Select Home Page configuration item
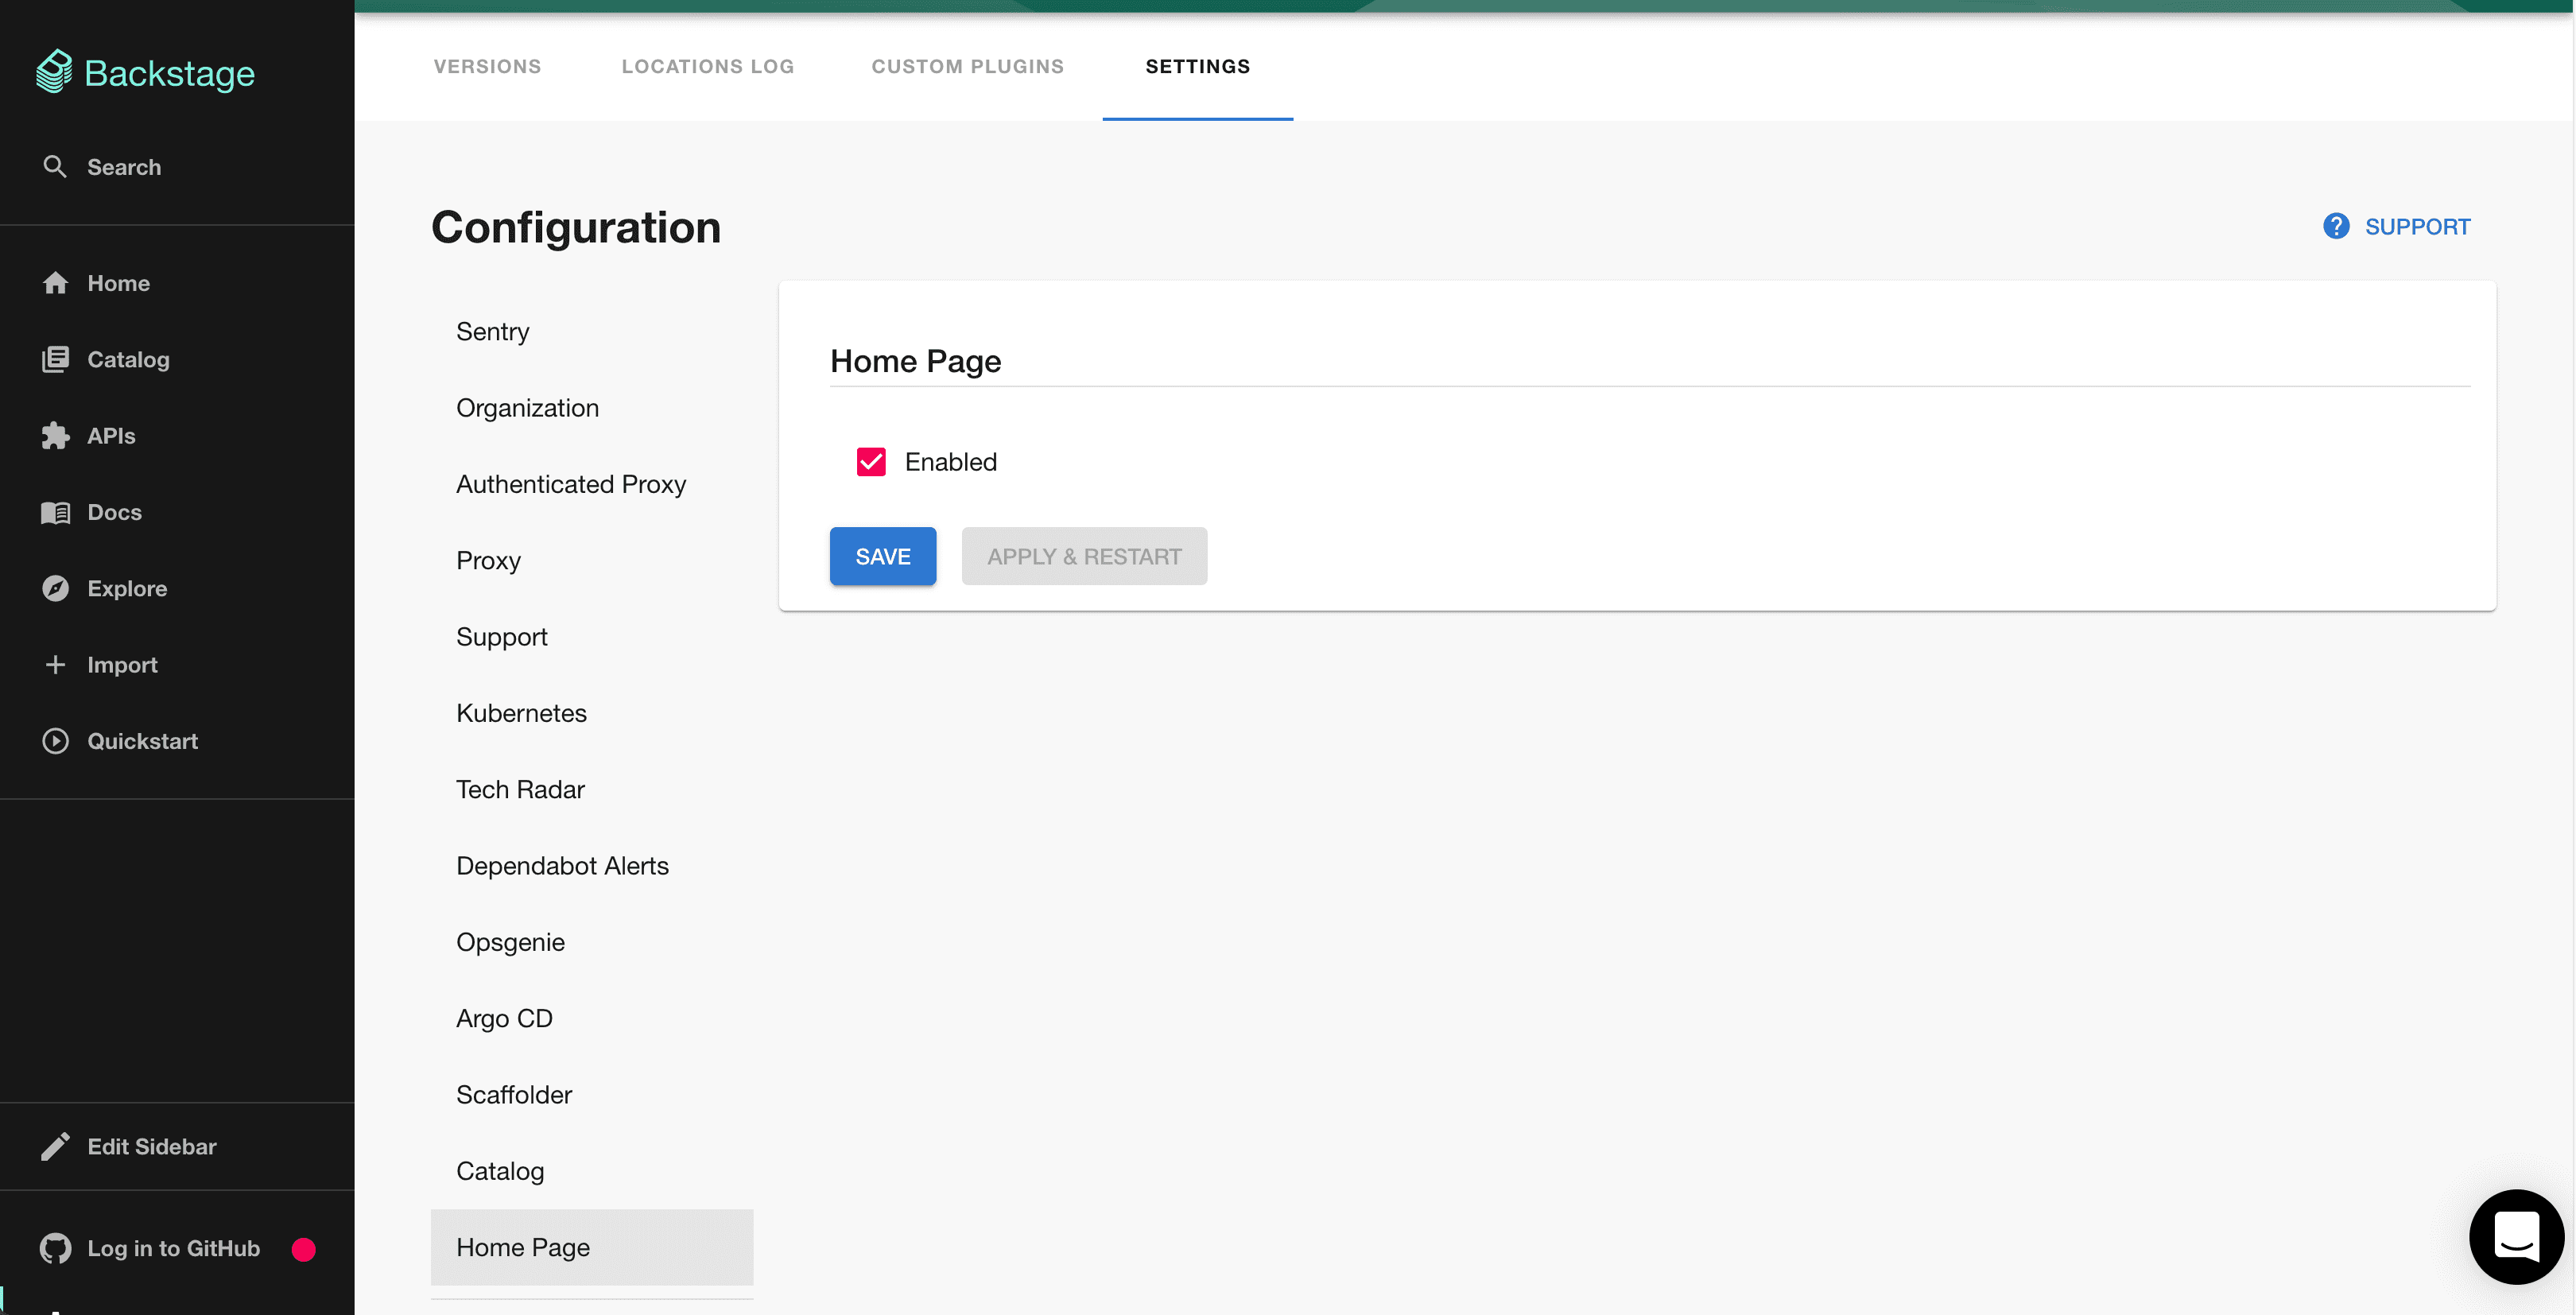 592,1247
